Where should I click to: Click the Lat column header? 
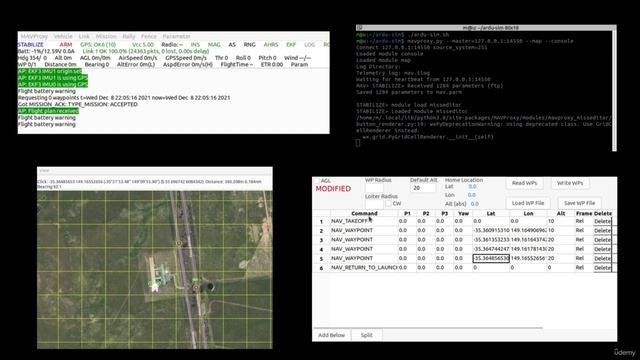[x=491, y=213]
